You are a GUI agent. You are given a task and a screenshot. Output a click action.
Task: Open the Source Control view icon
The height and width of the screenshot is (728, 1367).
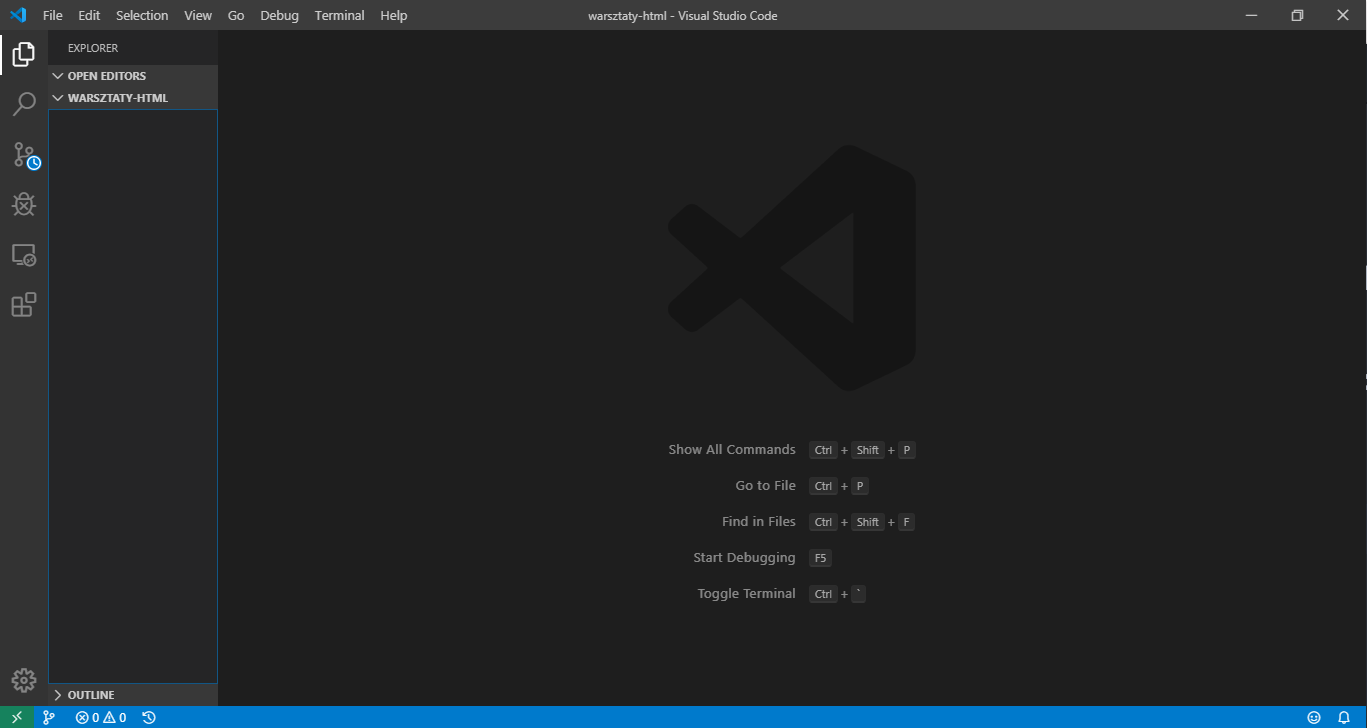click(x=25, y=155)
